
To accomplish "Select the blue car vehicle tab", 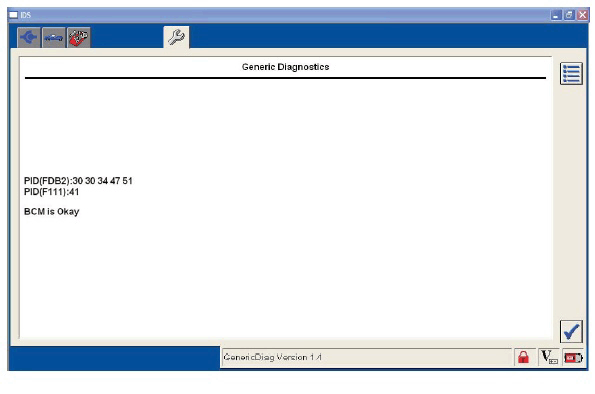I will point(54,37).
